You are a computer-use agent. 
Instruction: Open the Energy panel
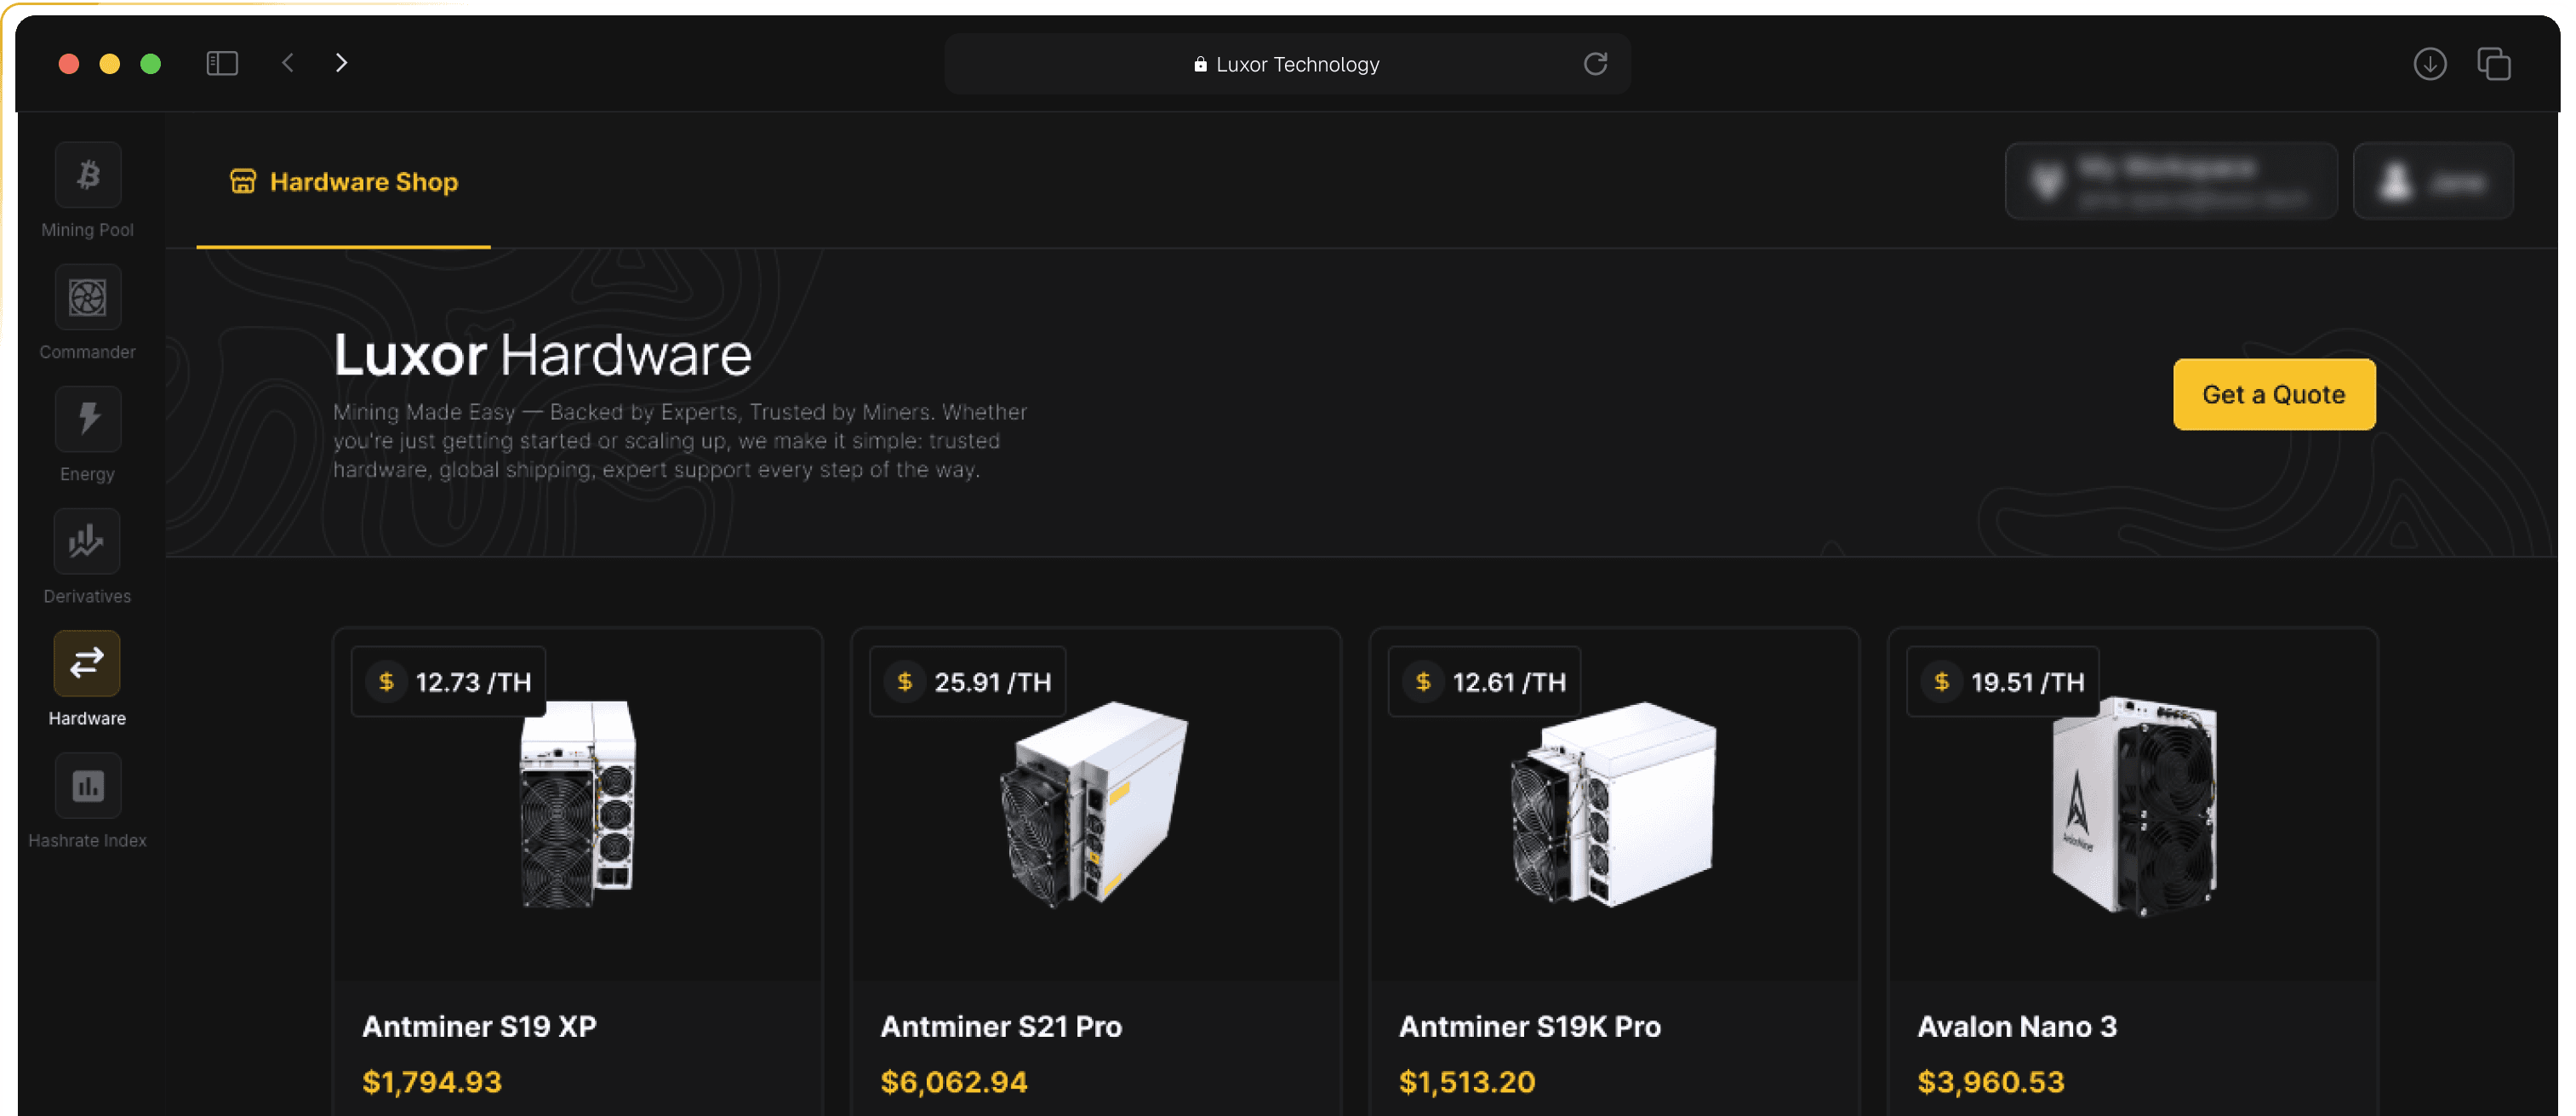click(x=87, y=419)
